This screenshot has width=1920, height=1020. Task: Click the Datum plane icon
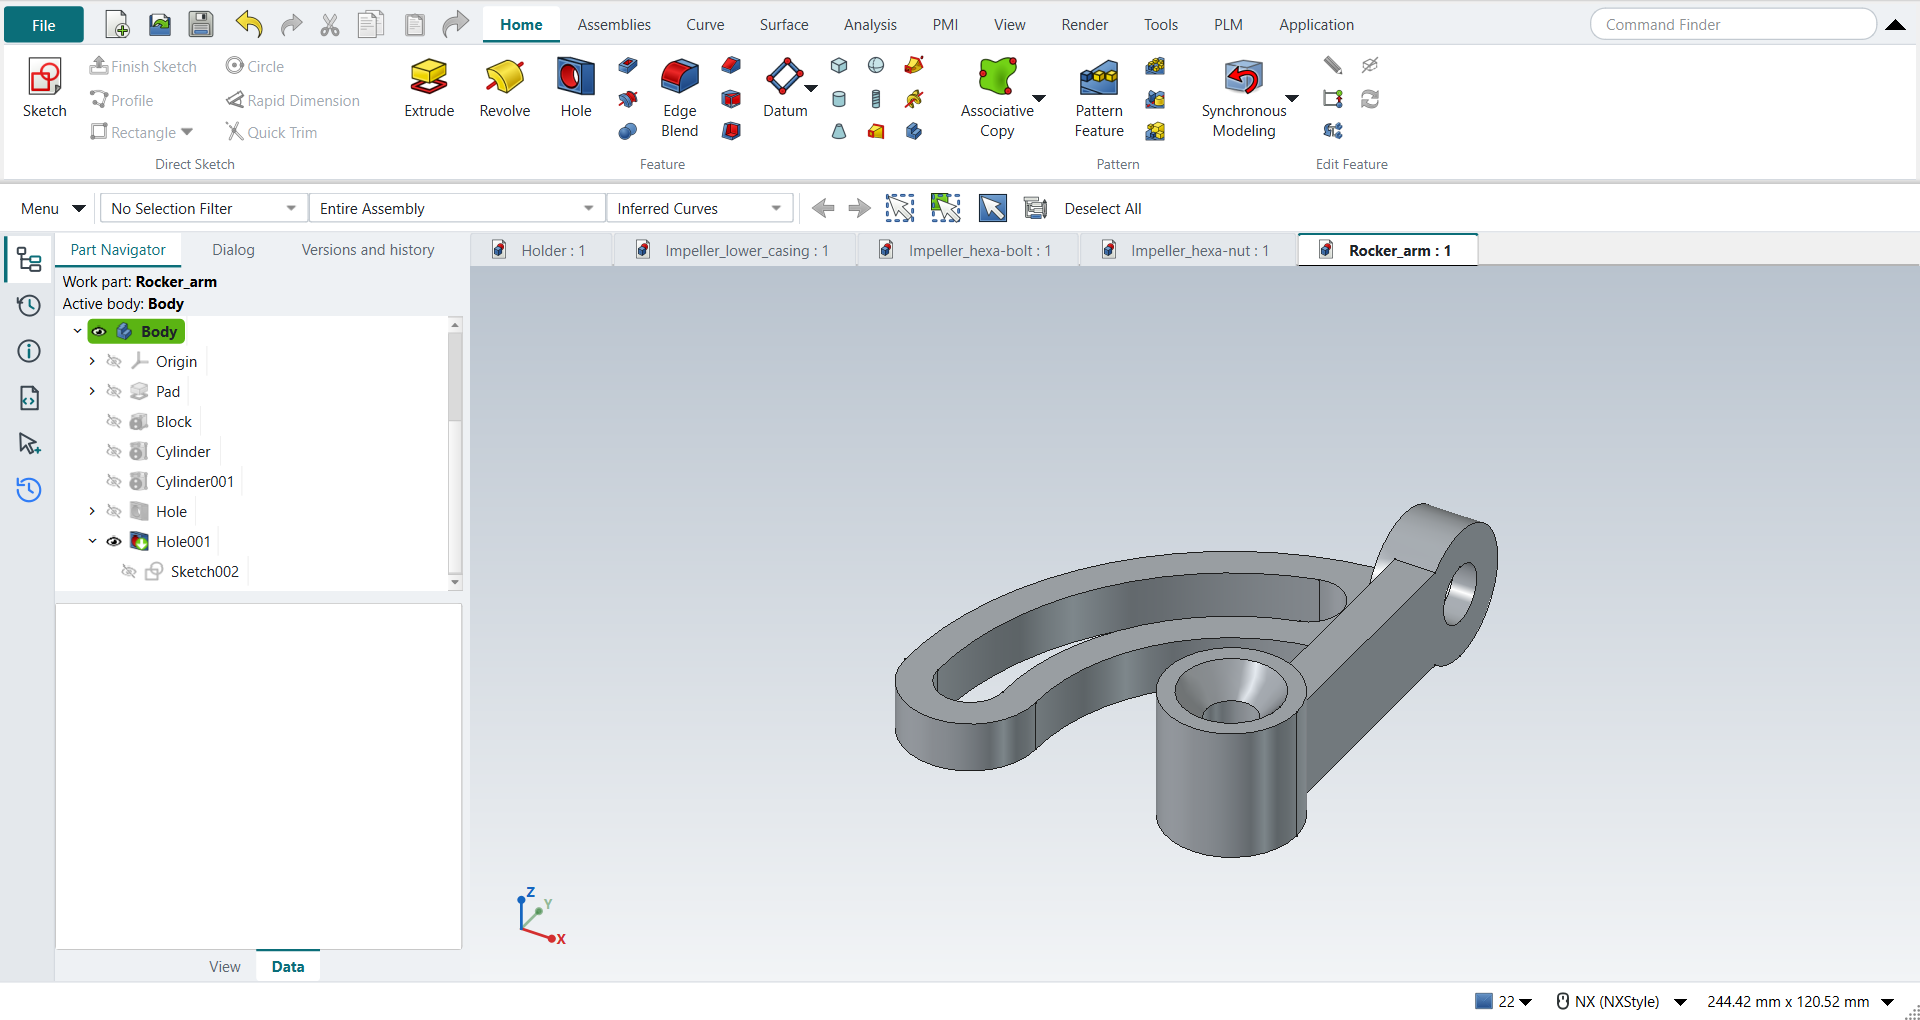point(785,77)
